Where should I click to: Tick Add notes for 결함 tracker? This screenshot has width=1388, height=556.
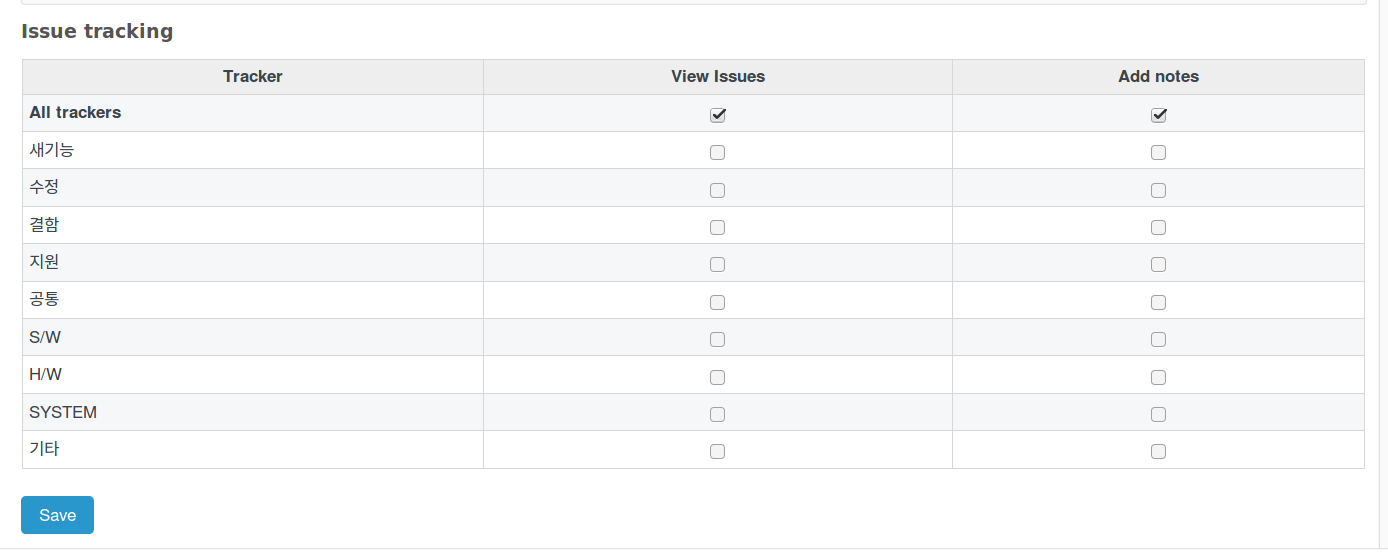click(1158, 227)
